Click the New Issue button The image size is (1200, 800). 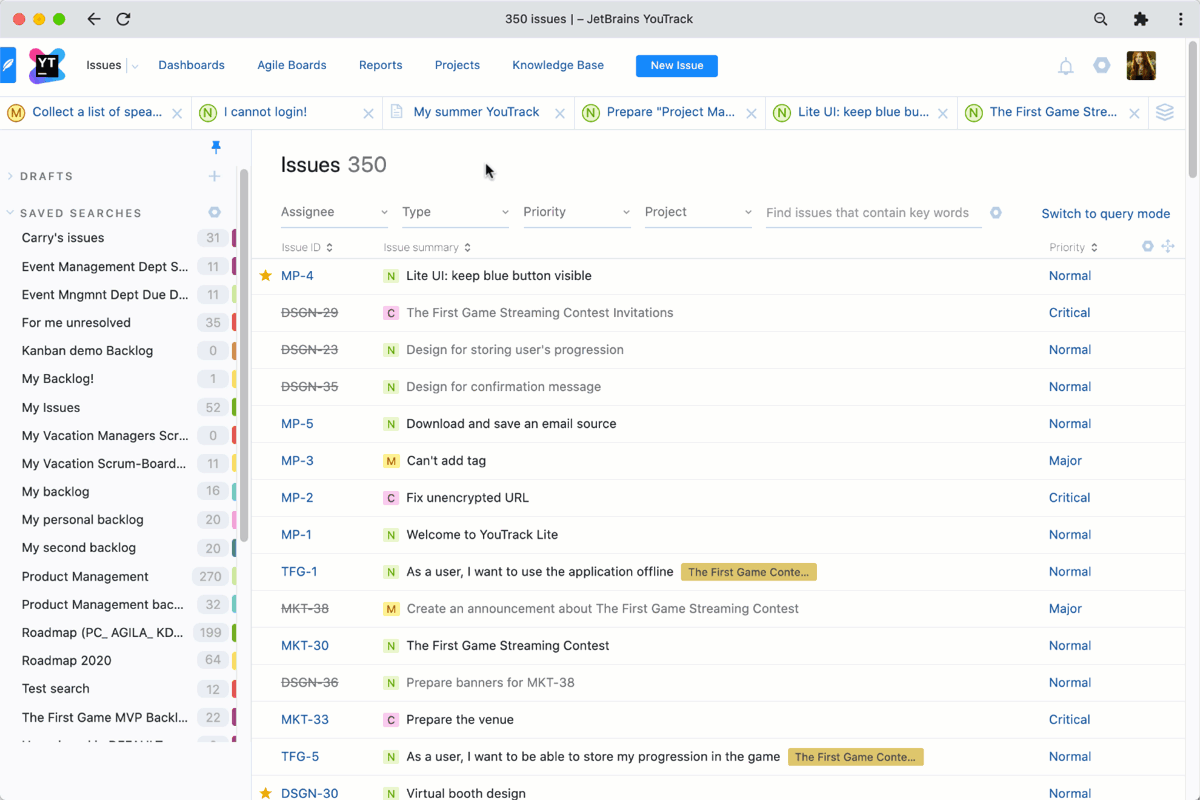tap(676, 65)
